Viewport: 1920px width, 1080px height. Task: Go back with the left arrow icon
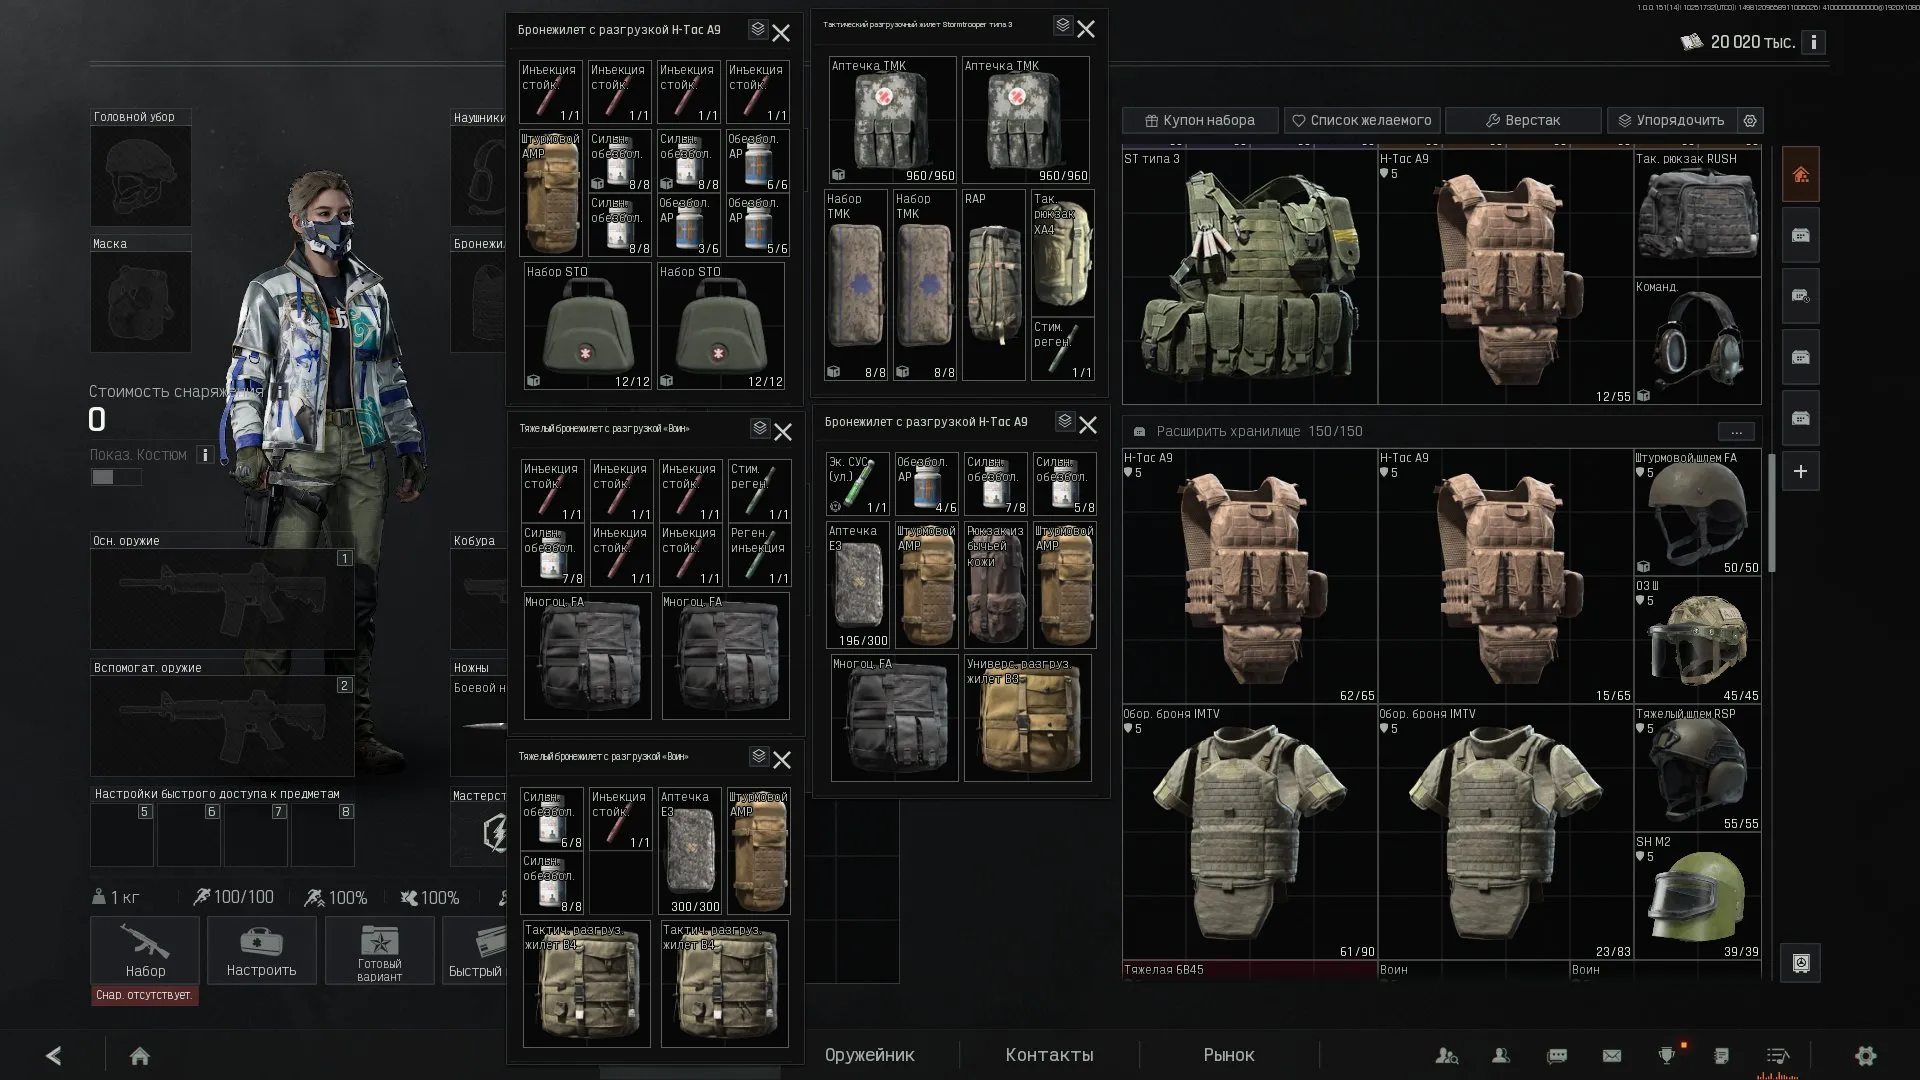(x=54, y=1055)
